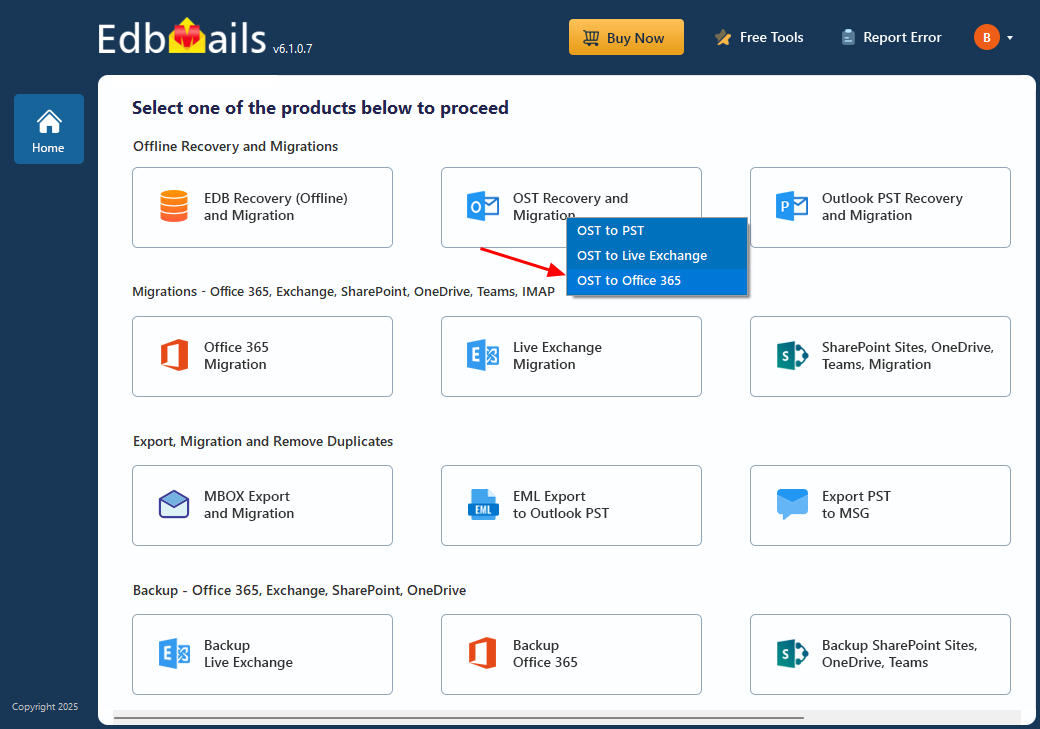The width and height of the screenshot is (1040, 729).
Task: Click the Live Exchange Migration icon
Action: [x=483, y=356]
